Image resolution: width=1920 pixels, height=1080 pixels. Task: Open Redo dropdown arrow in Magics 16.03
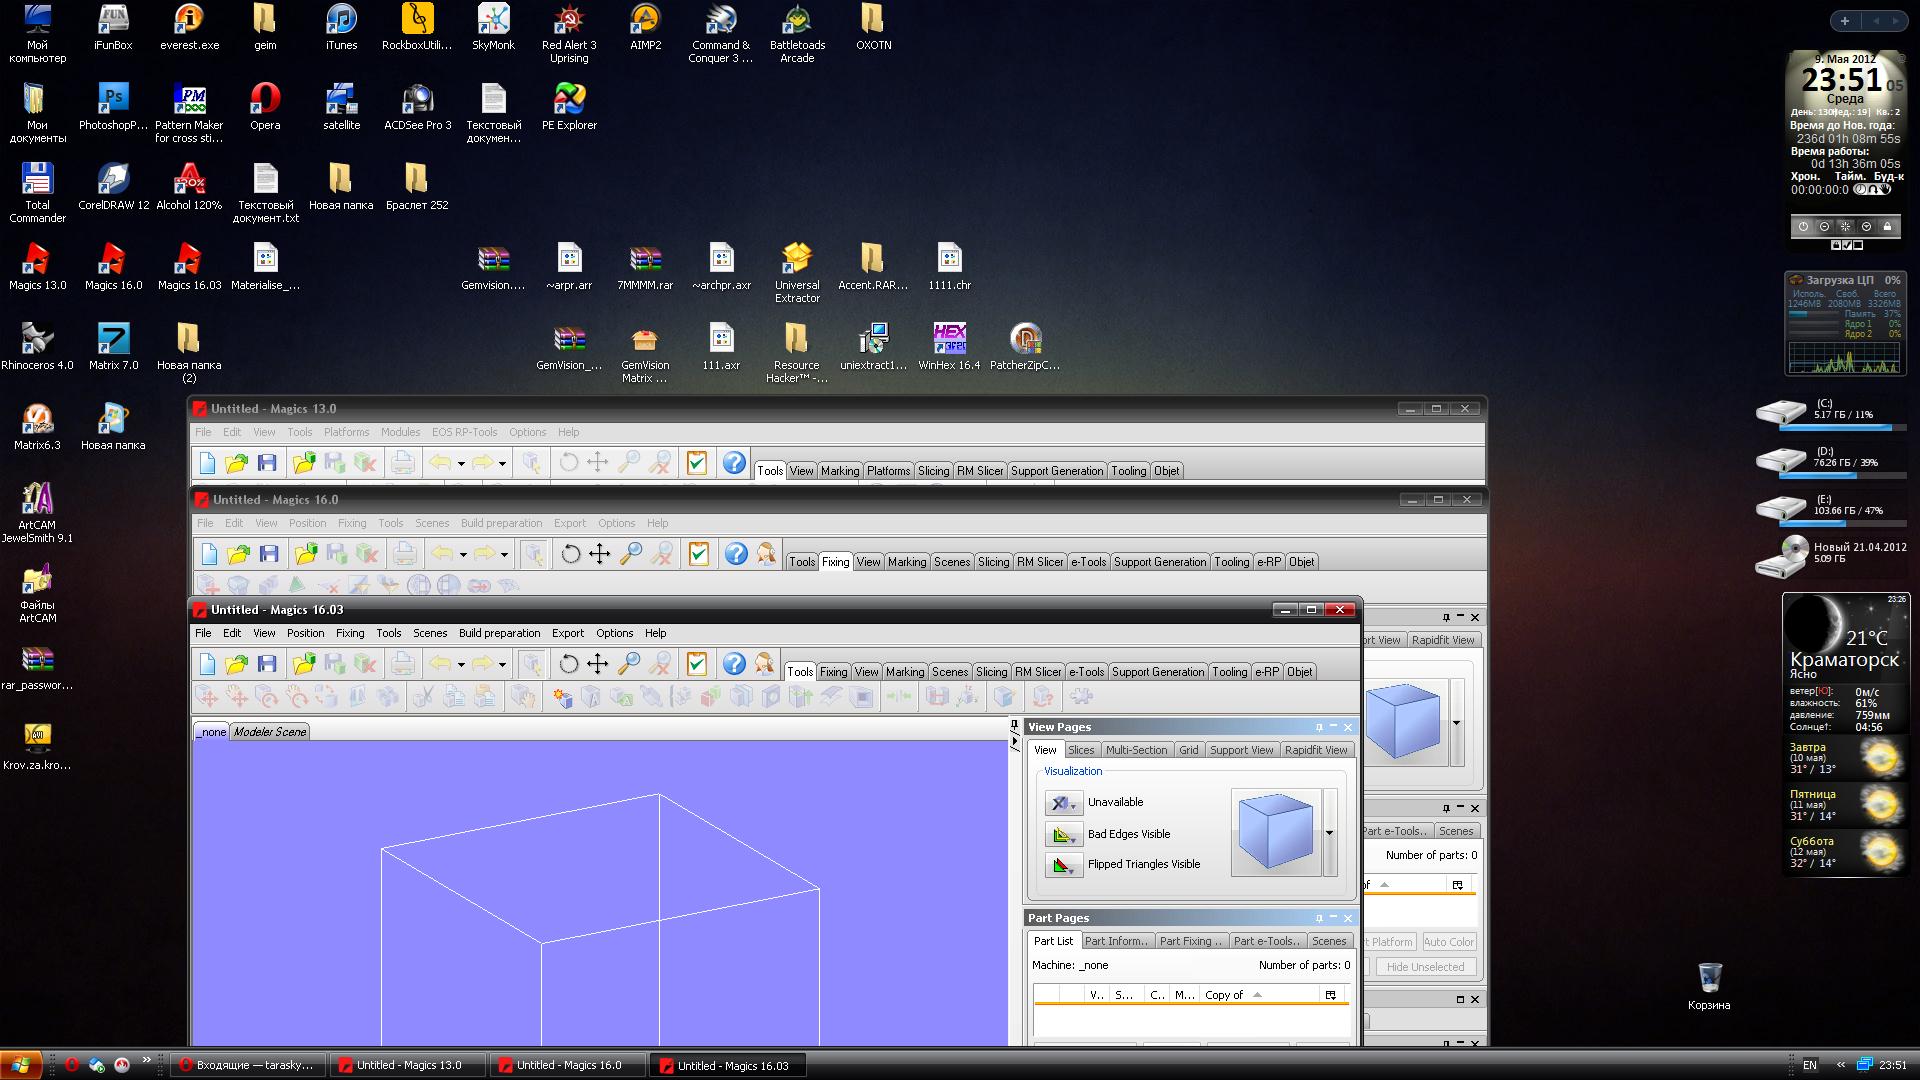[502, 665]
